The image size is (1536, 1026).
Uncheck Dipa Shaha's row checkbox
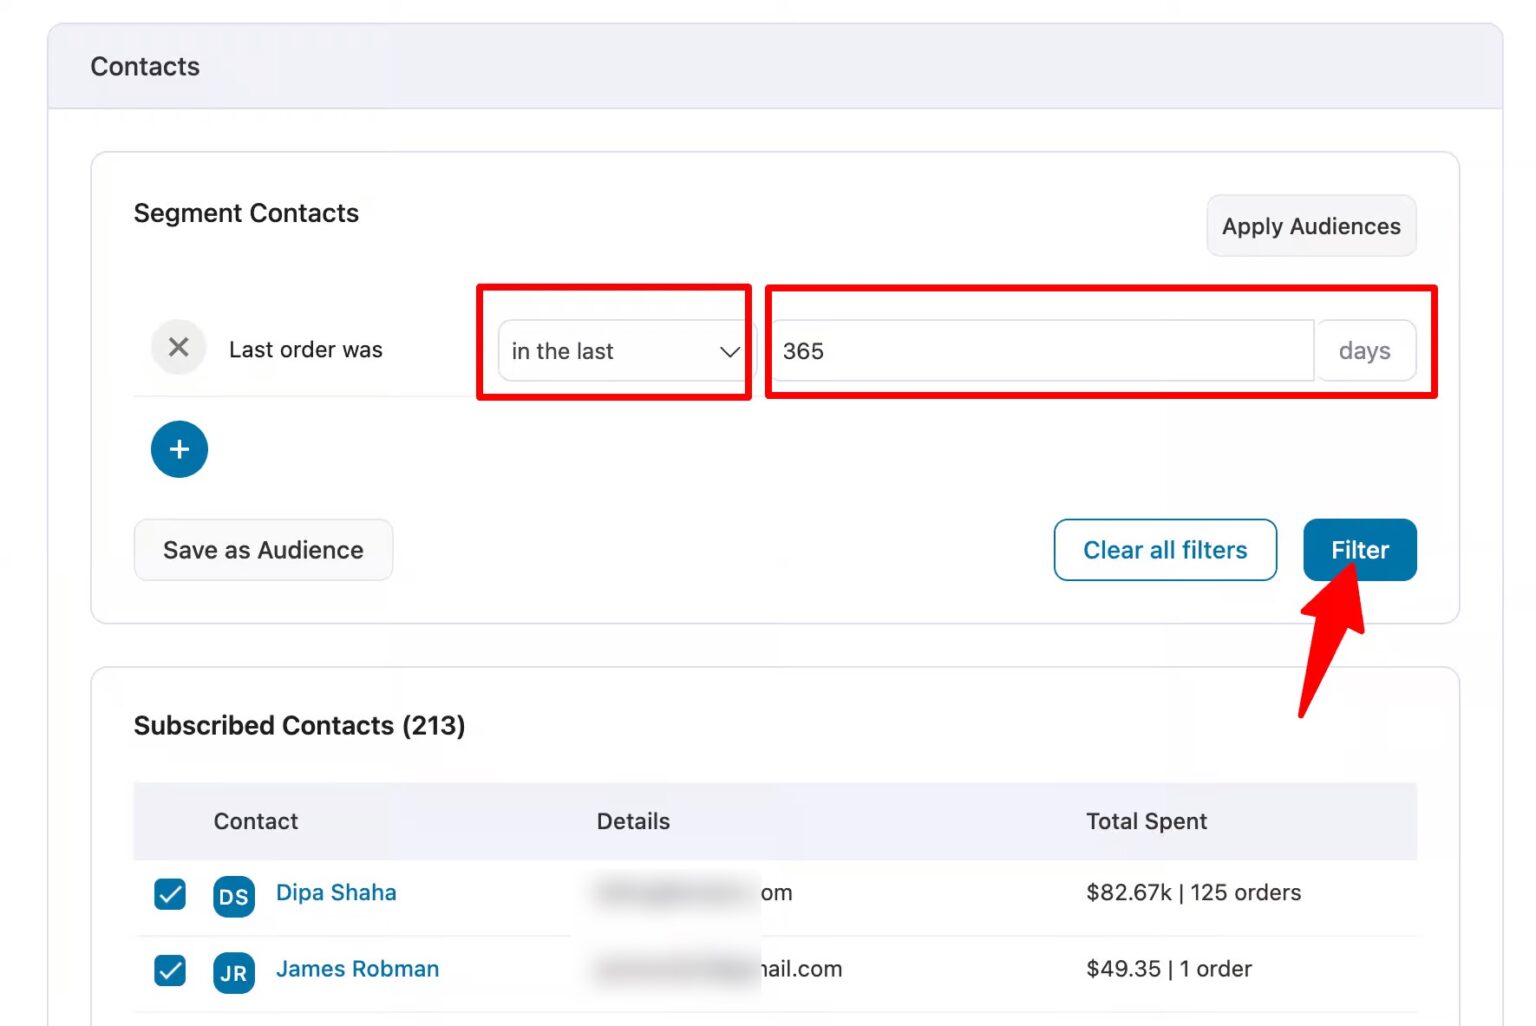[x=169, y=895]
